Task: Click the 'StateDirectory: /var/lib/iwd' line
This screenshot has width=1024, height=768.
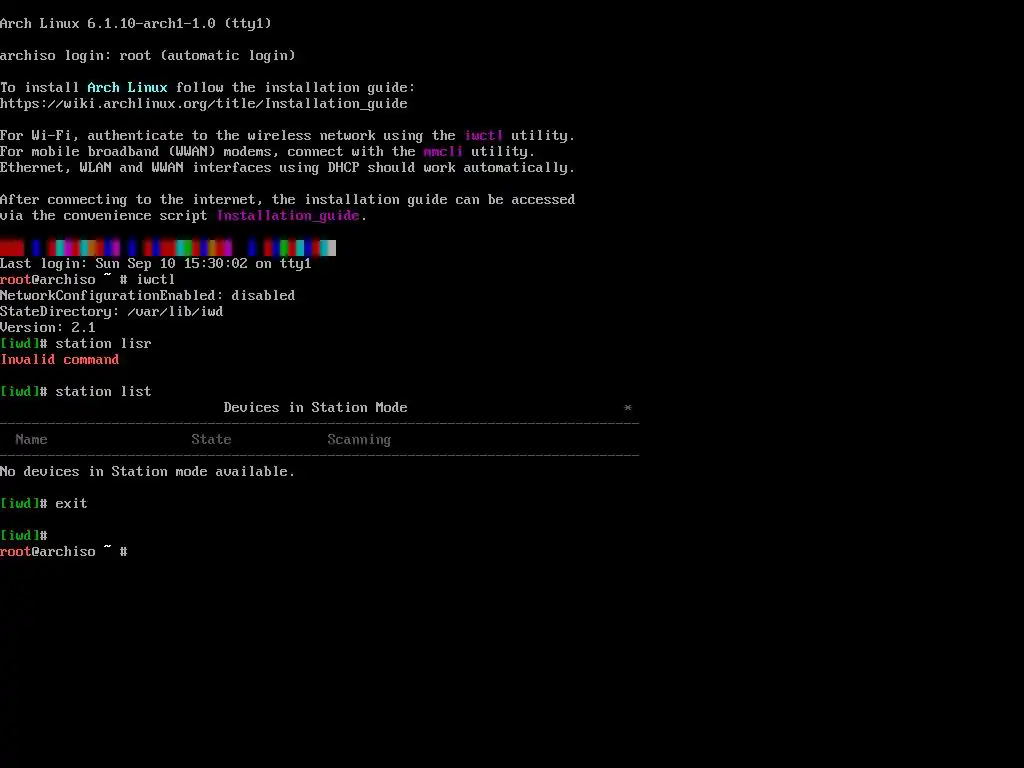Action: 112,312
